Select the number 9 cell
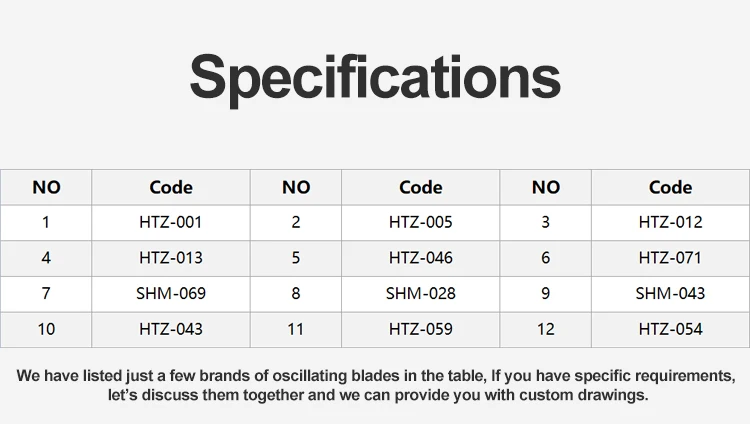The width and height of the screenshot is (750, 424). tap(545, 293)
